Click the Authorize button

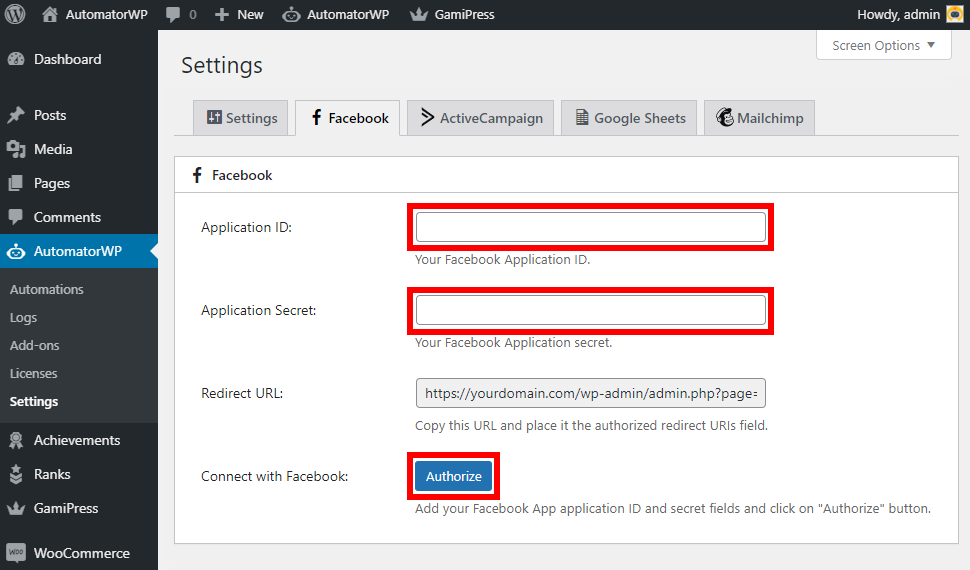[x=454, y=476]
